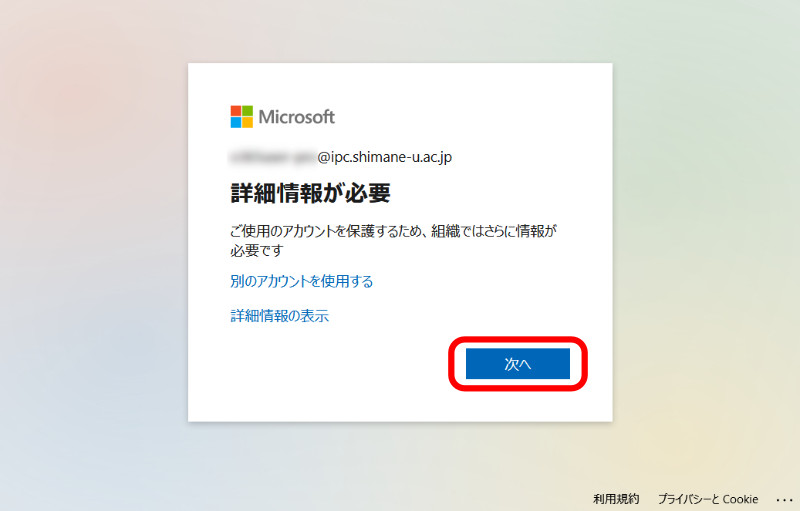800x511 pixels.
Task: Click the pastel background outside the dialog
Action: [92, 255]
